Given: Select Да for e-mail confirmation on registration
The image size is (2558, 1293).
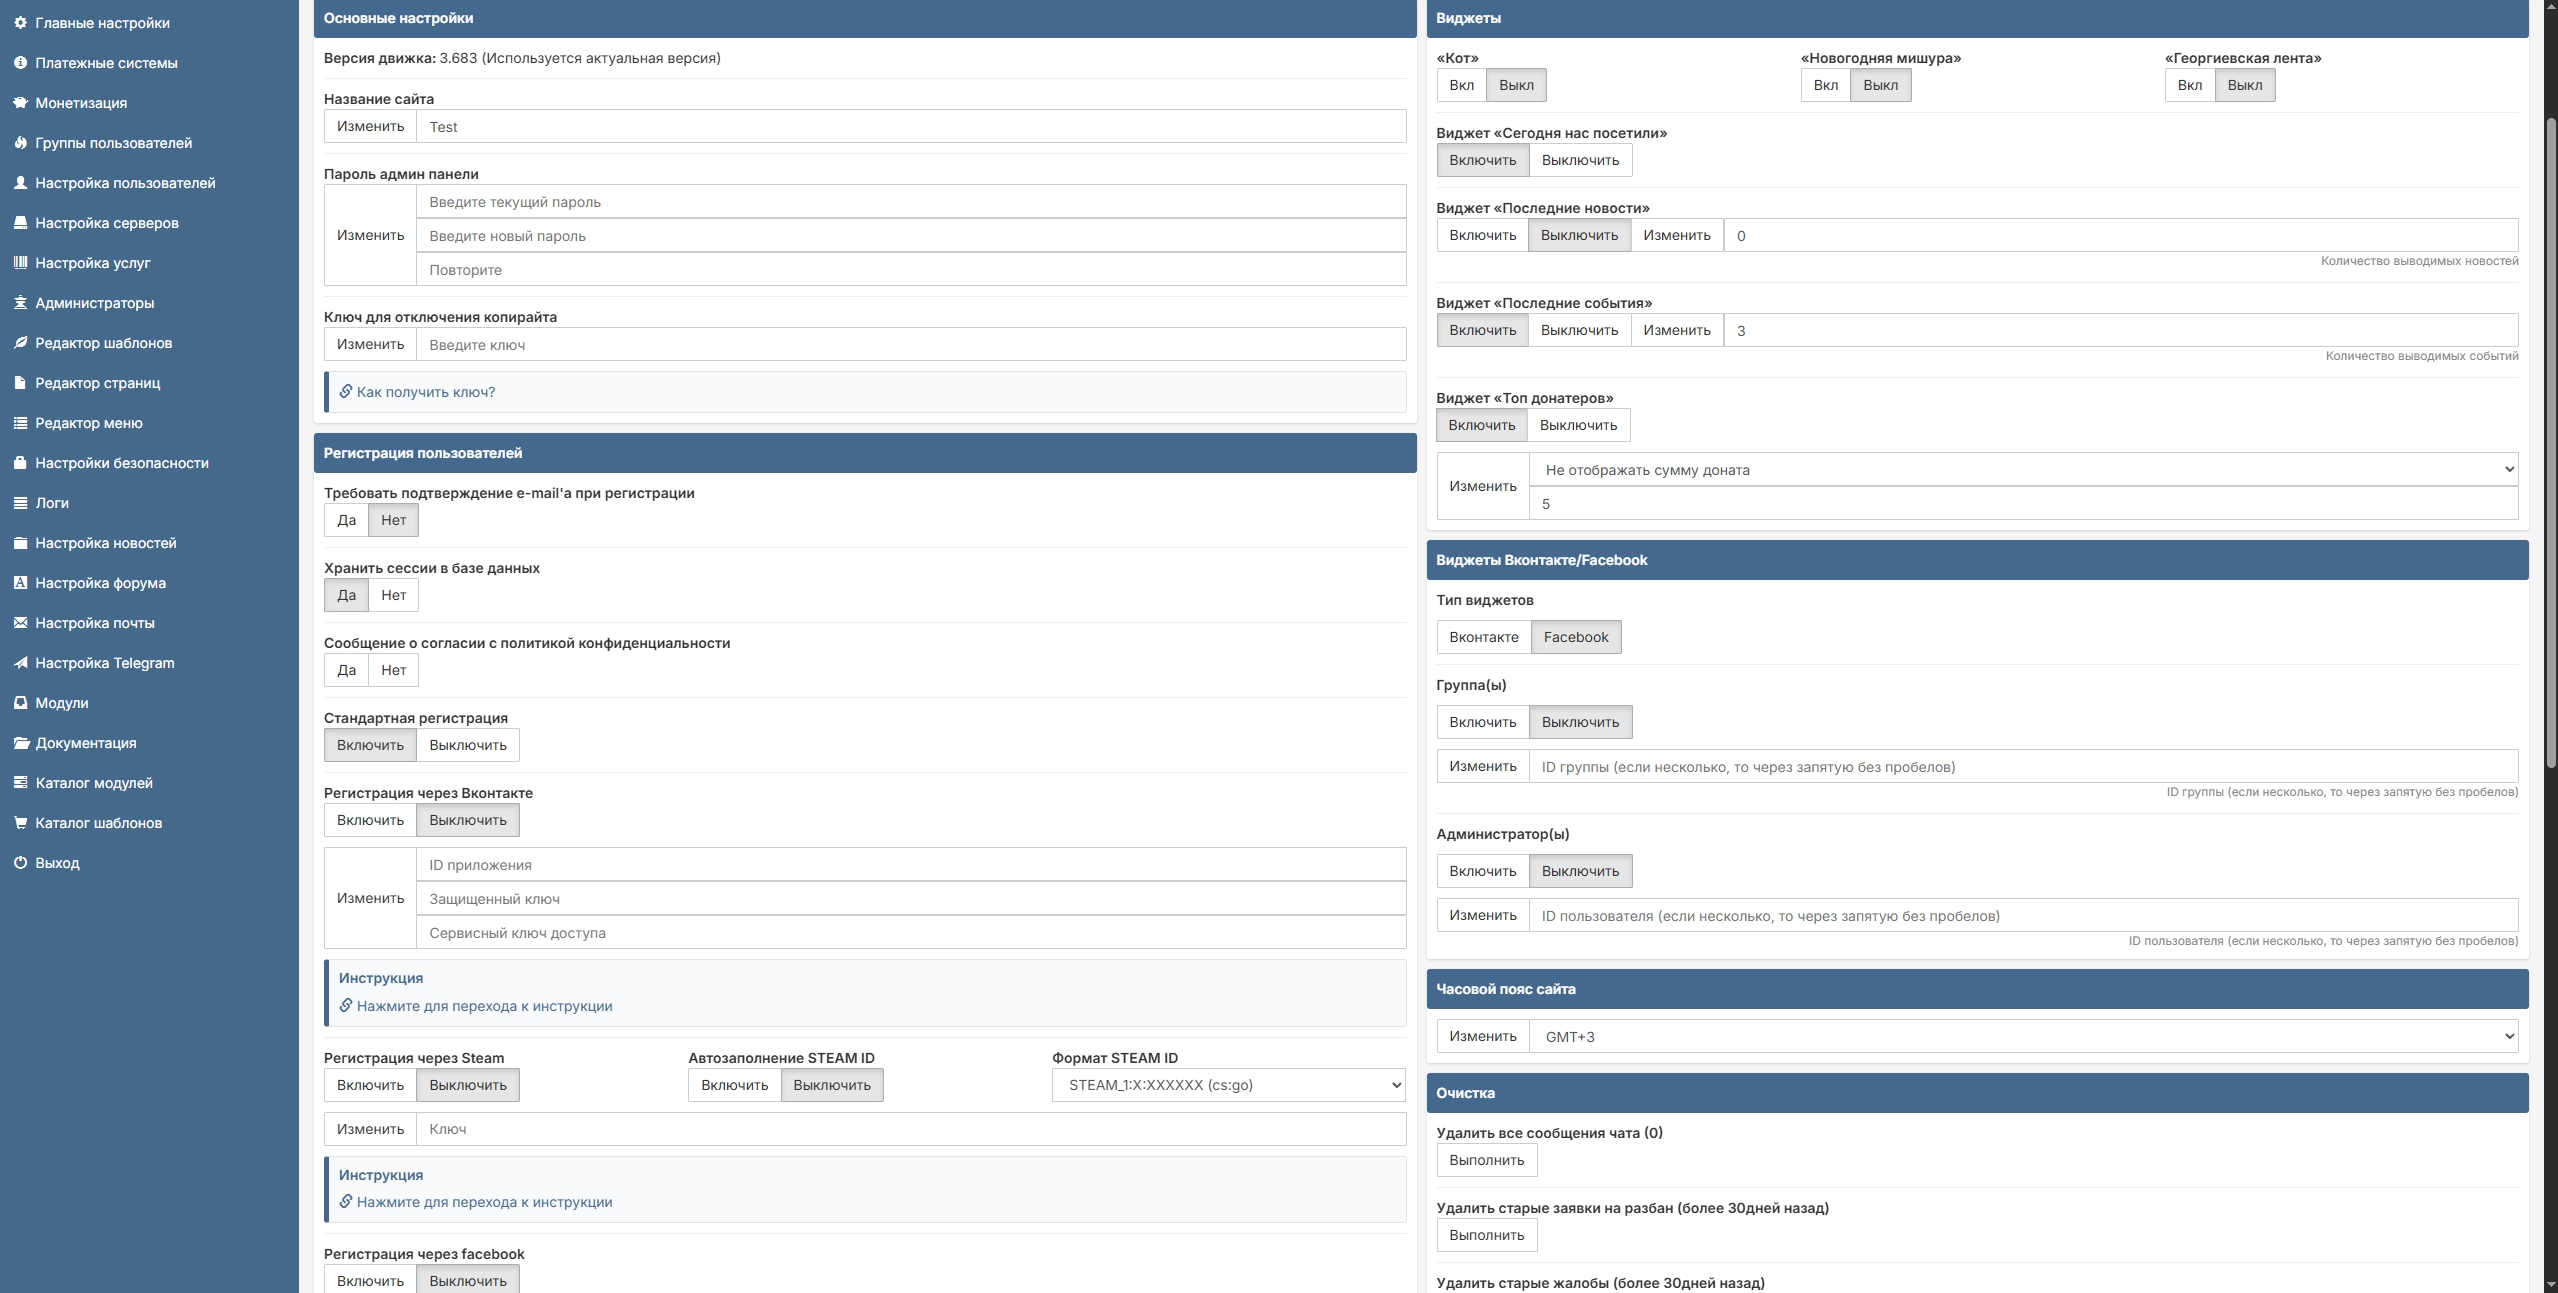Looking at the screenshot, I should click(x=346, y=520).
